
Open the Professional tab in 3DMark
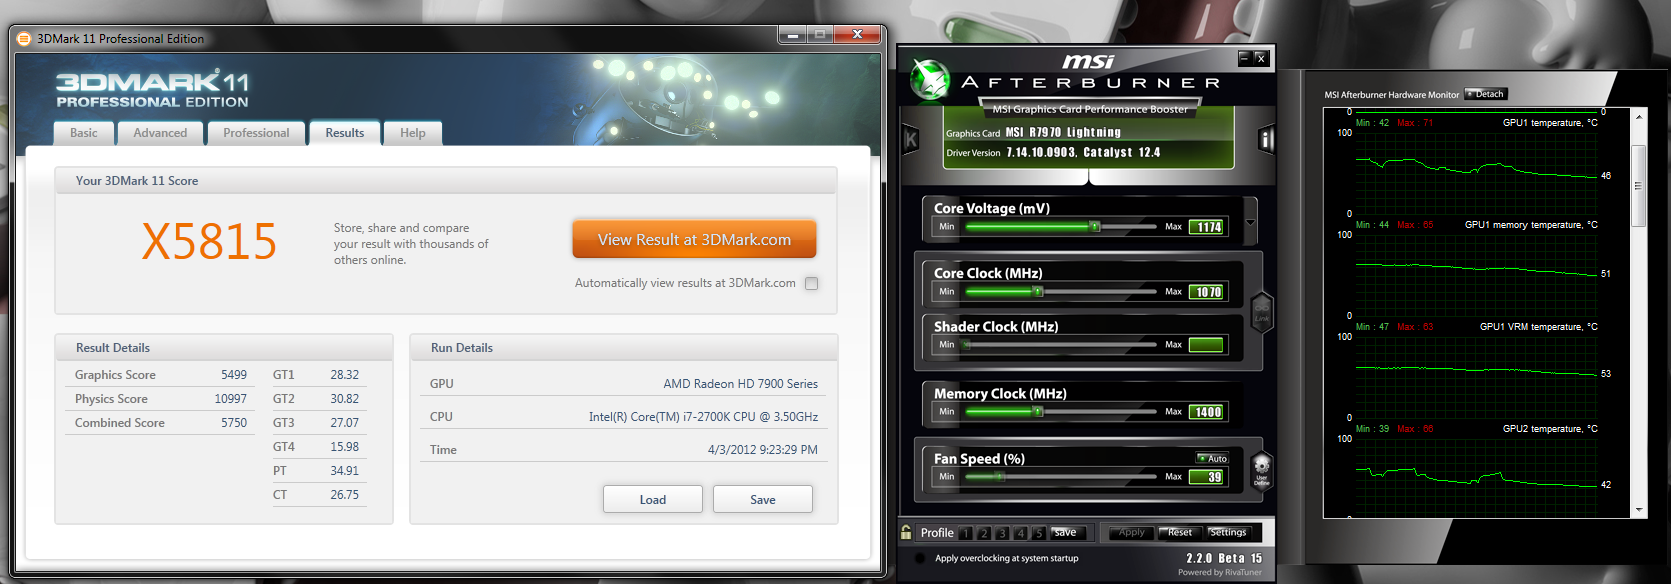click(256, 133)
